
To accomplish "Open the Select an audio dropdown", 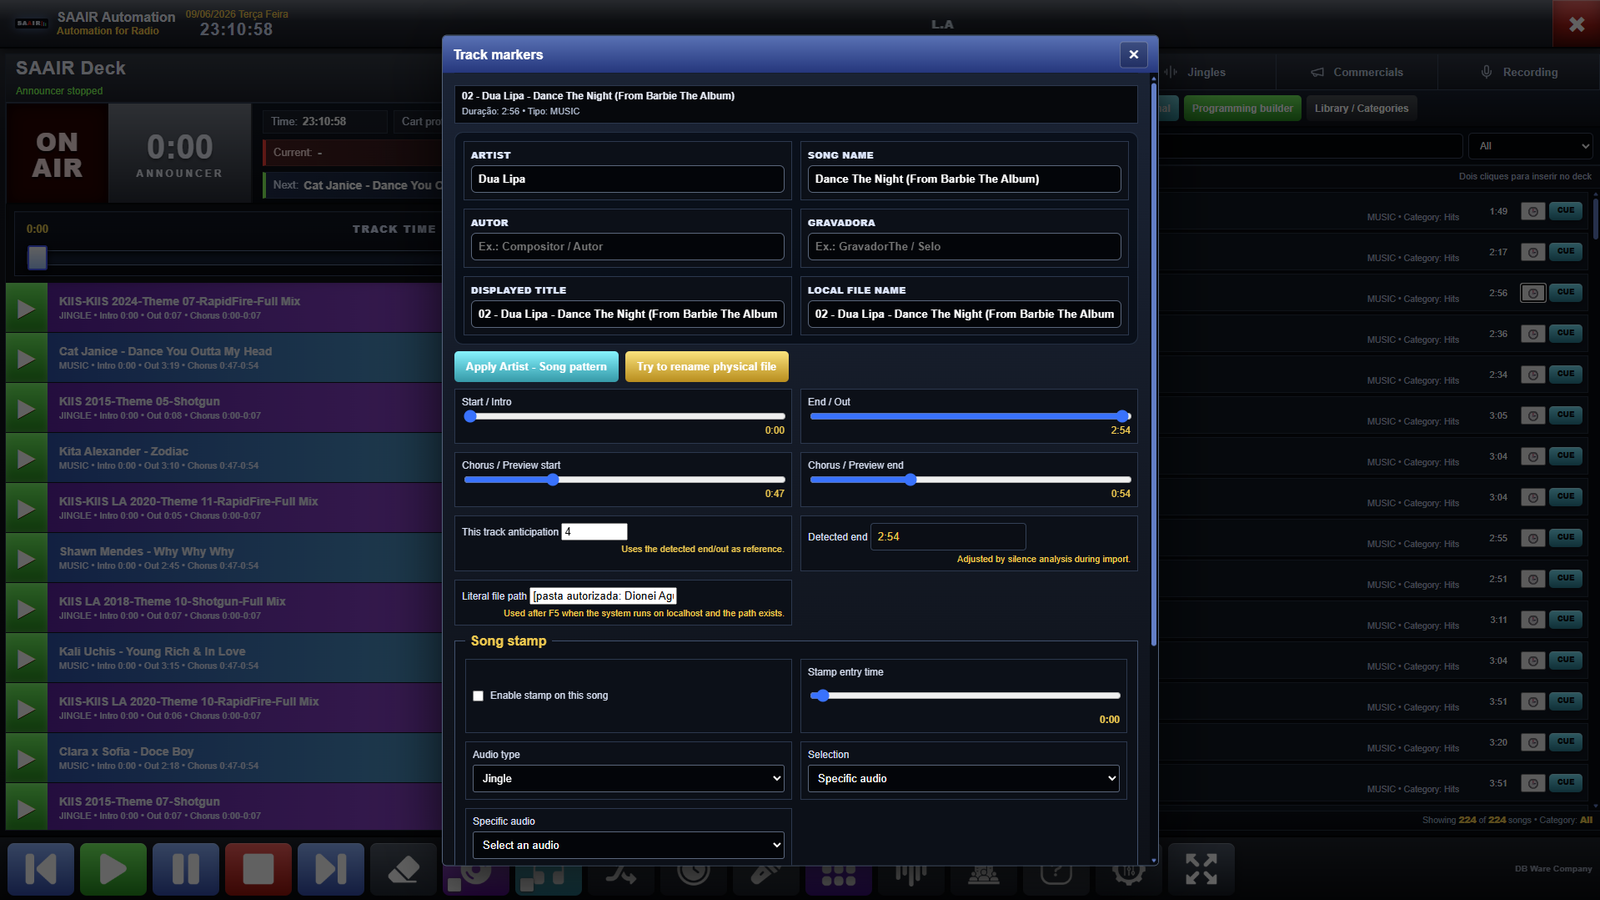I will click(x=628, y=845).
